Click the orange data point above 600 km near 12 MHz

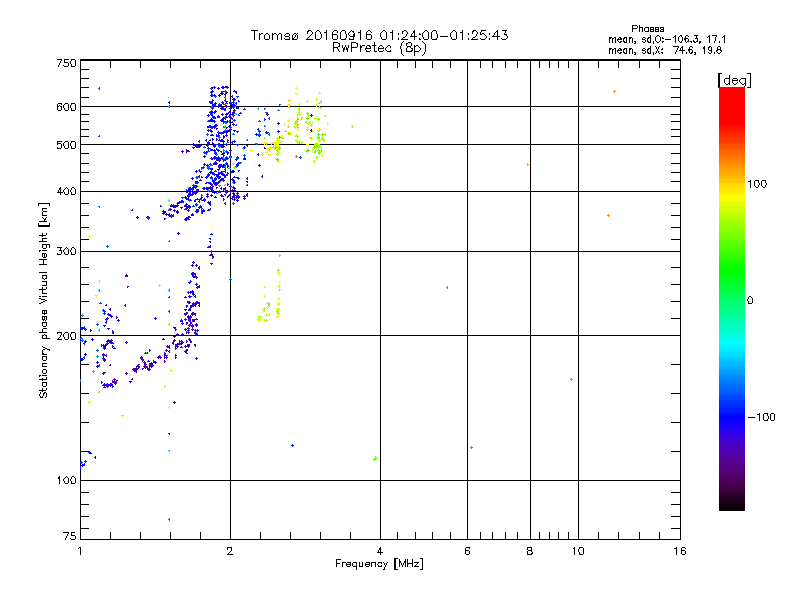click(614, 92)
